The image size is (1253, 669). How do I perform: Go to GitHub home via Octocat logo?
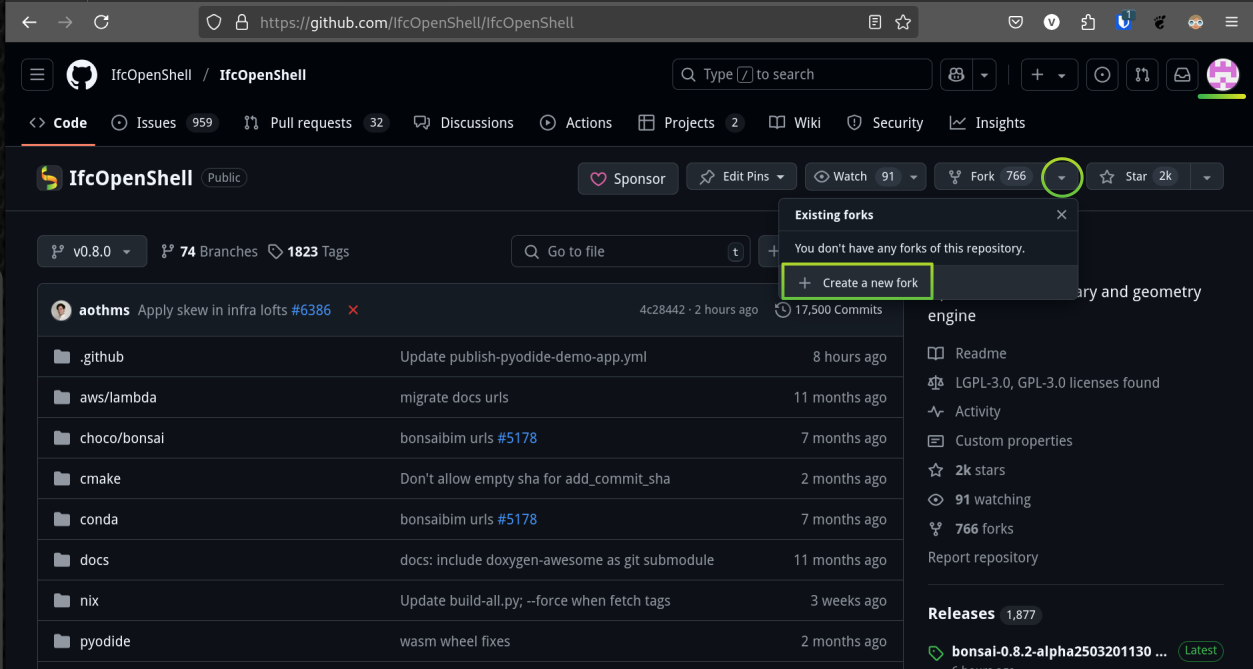click(x=82, y=75)
